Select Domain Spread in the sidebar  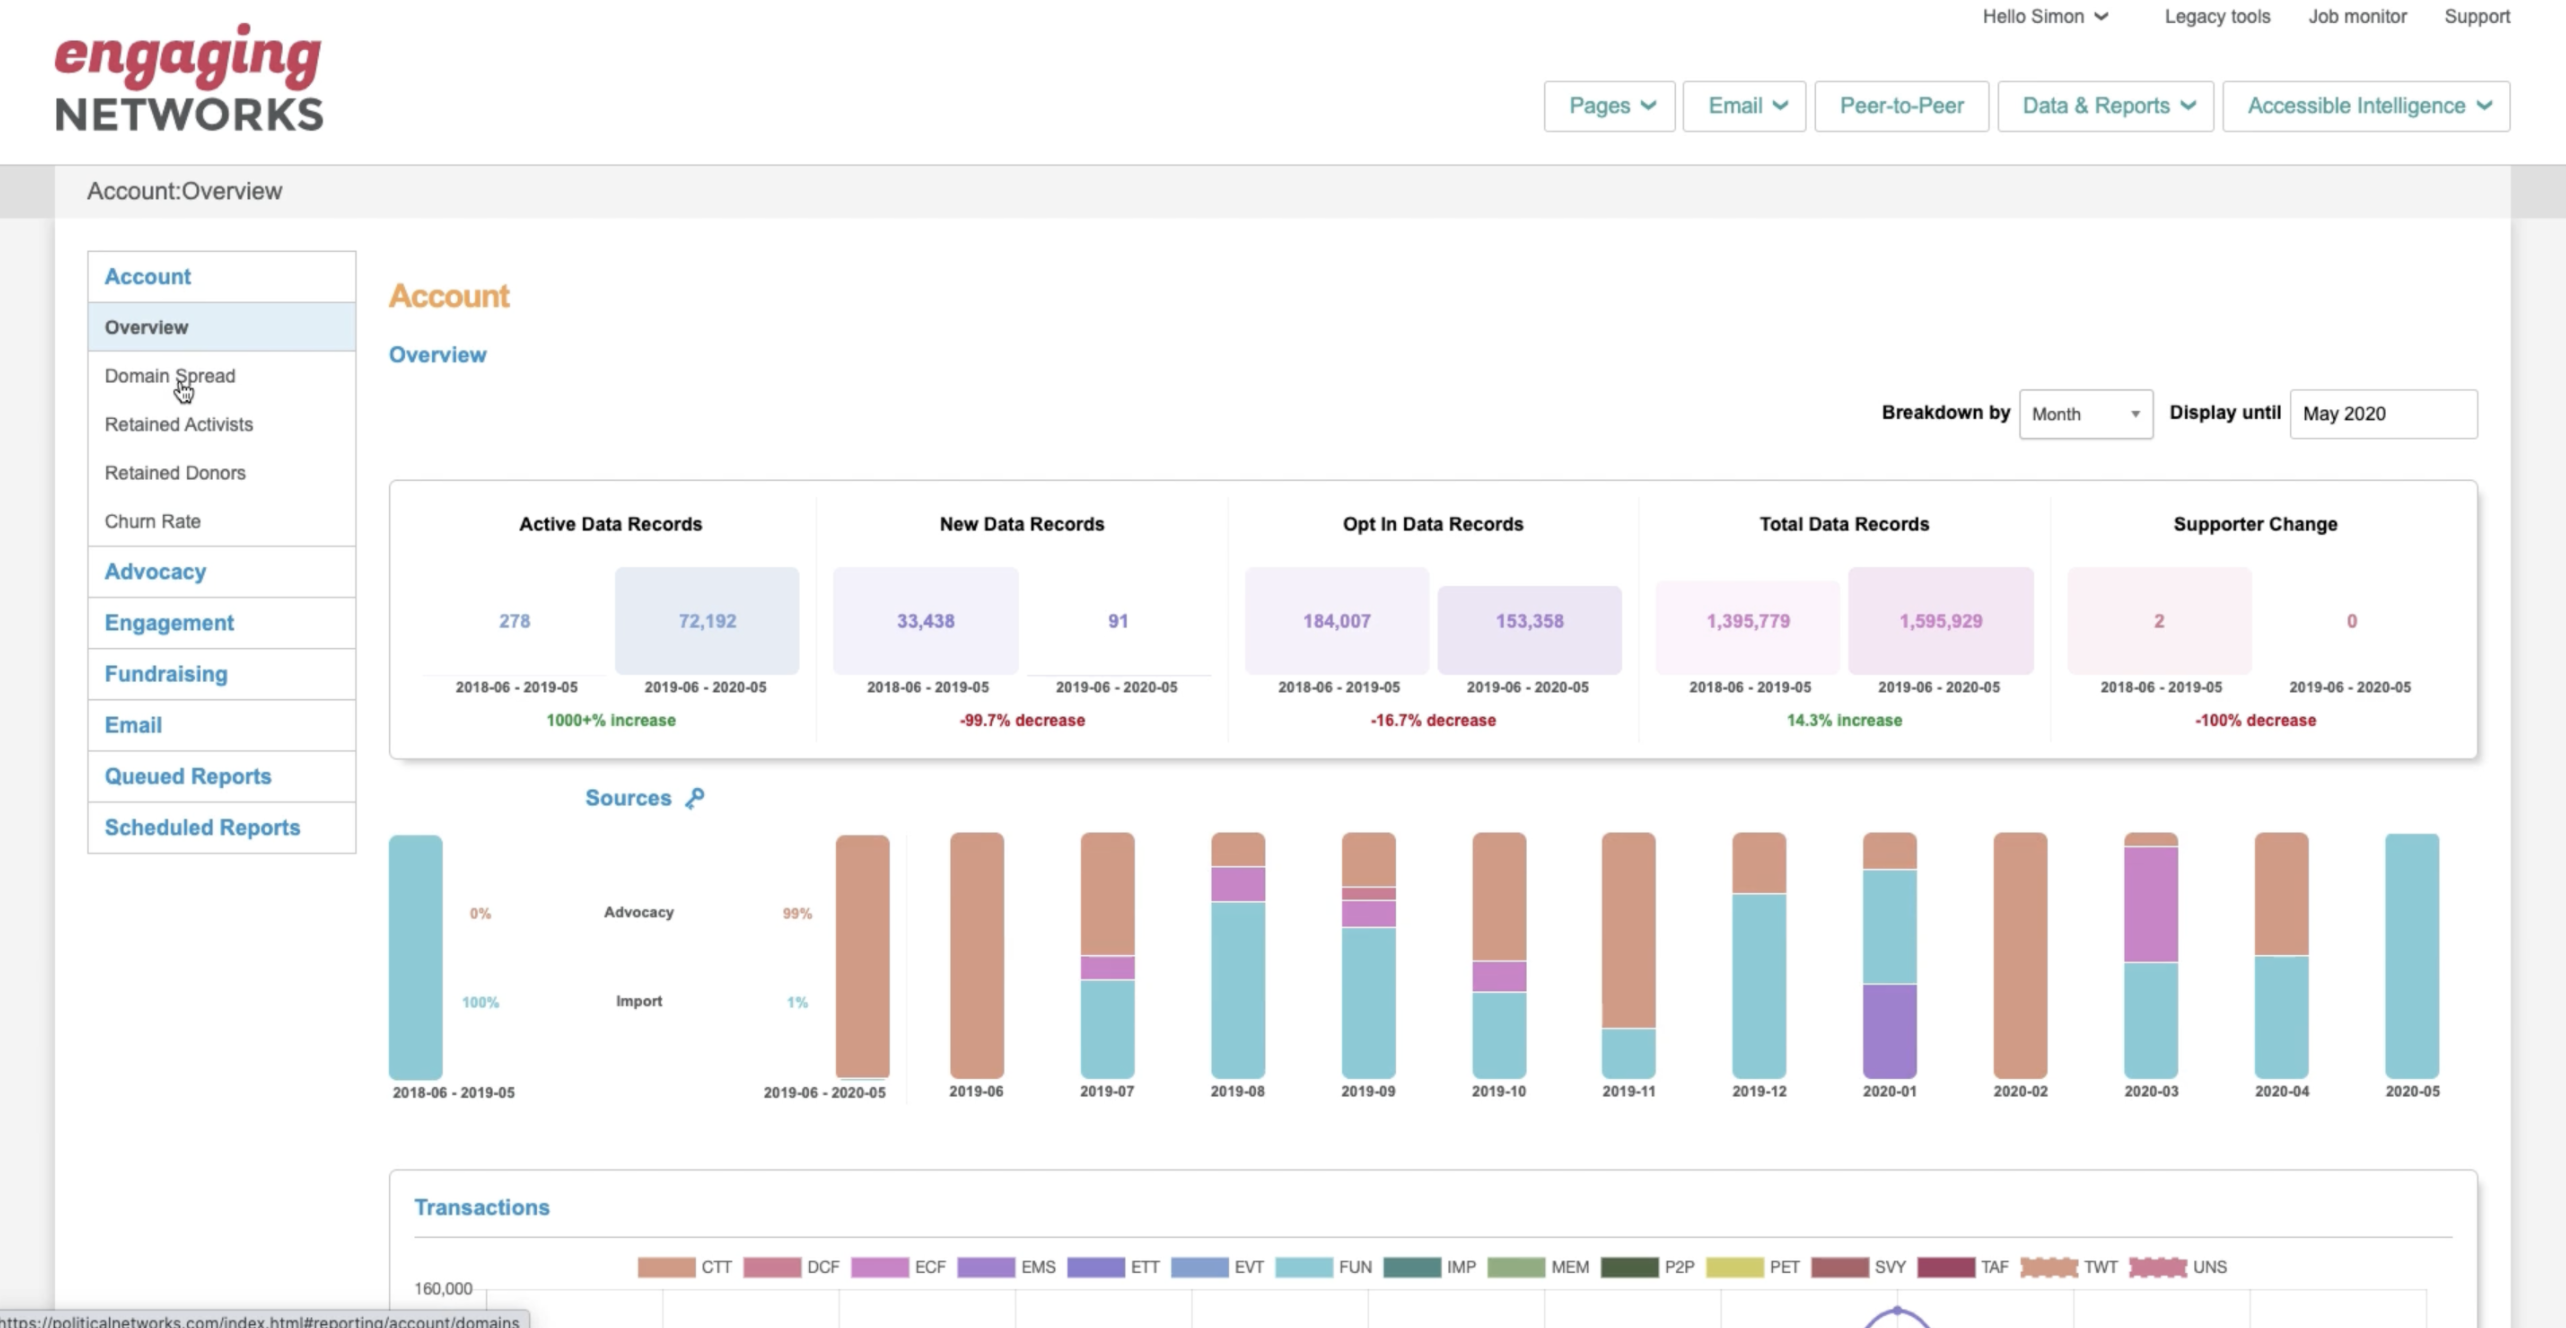169,376
